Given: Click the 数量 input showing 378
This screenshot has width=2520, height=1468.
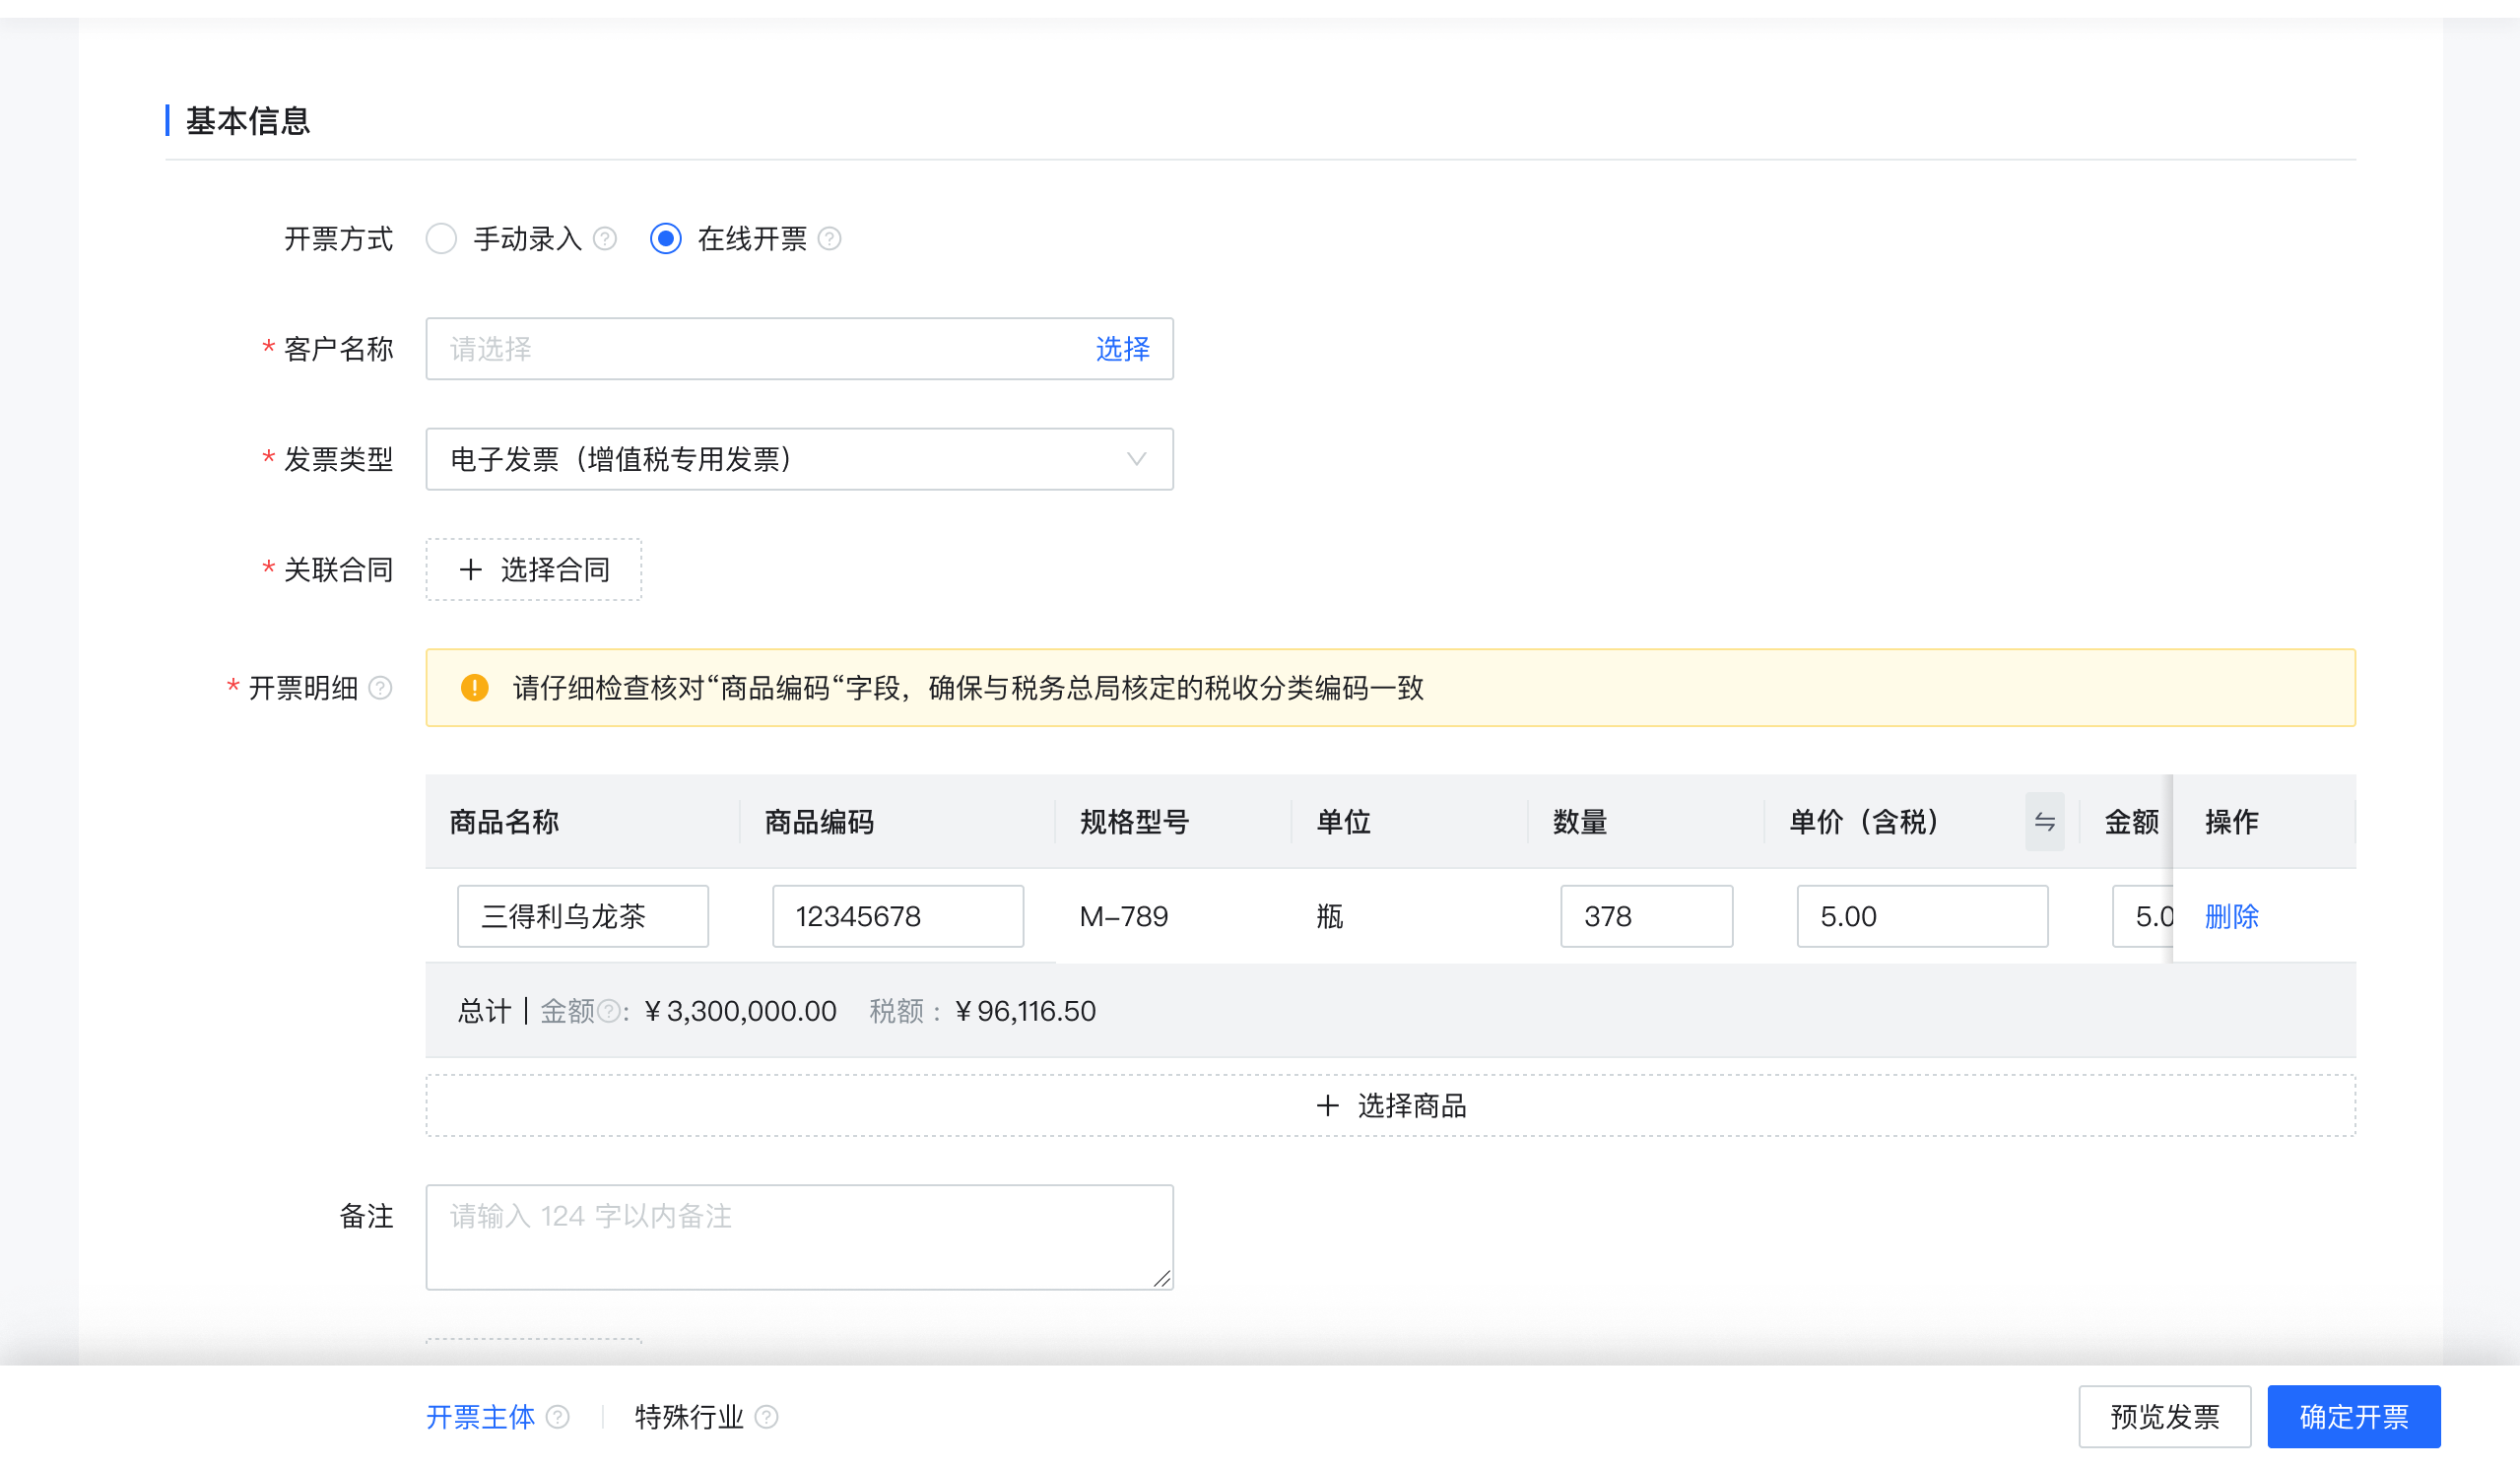Looking at the screenshot, I should (x=1645, y=916).
